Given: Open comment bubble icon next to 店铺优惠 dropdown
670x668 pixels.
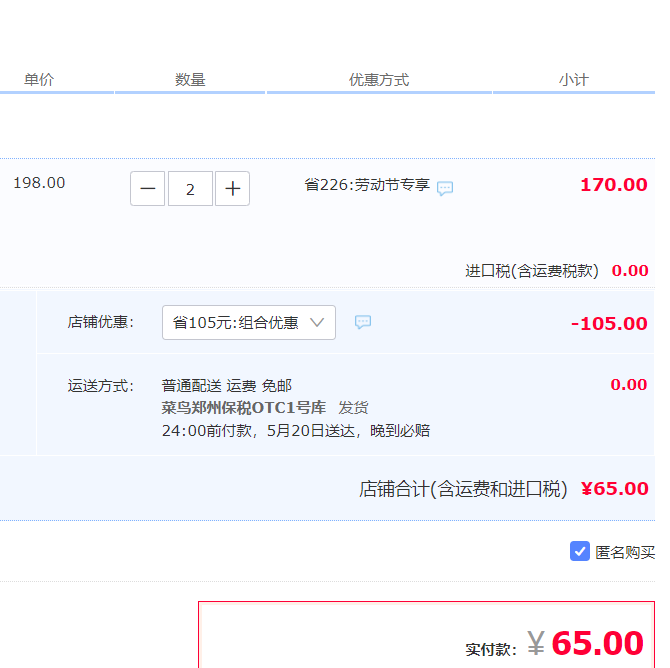Looking at the screenshot, I should [363, 322].
